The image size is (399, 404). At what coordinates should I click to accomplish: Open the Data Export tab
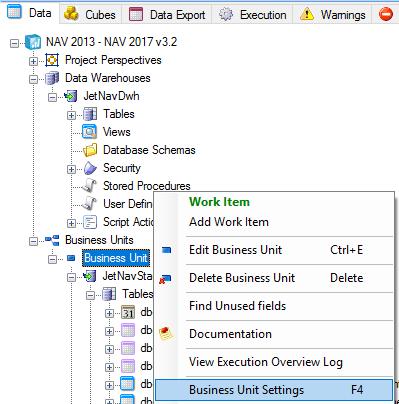(x=167, y=14)
